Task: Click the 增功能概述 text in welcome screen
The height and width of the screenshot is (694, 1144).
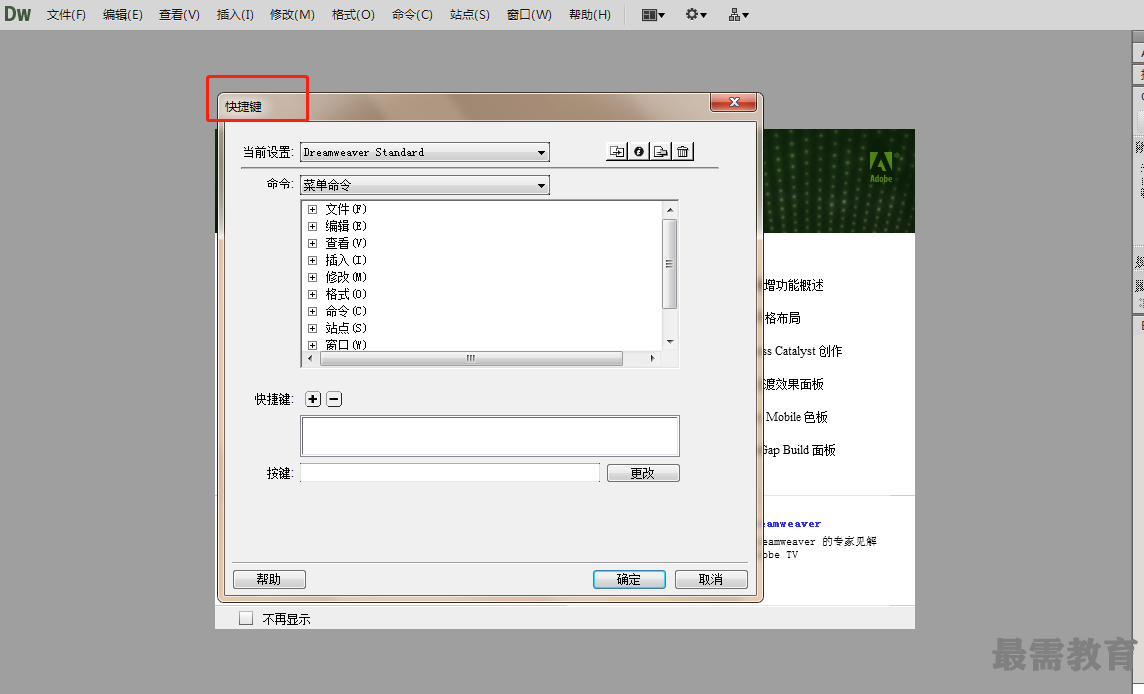Action: click(x=794, y=285)
